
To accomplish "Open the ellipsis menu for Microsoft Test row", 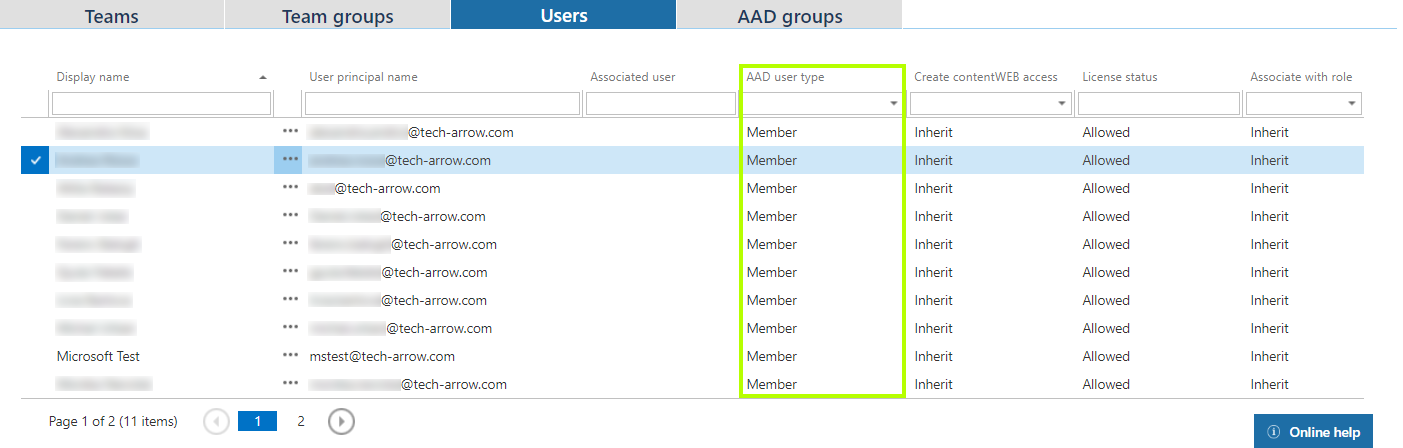I will (290, 356).
